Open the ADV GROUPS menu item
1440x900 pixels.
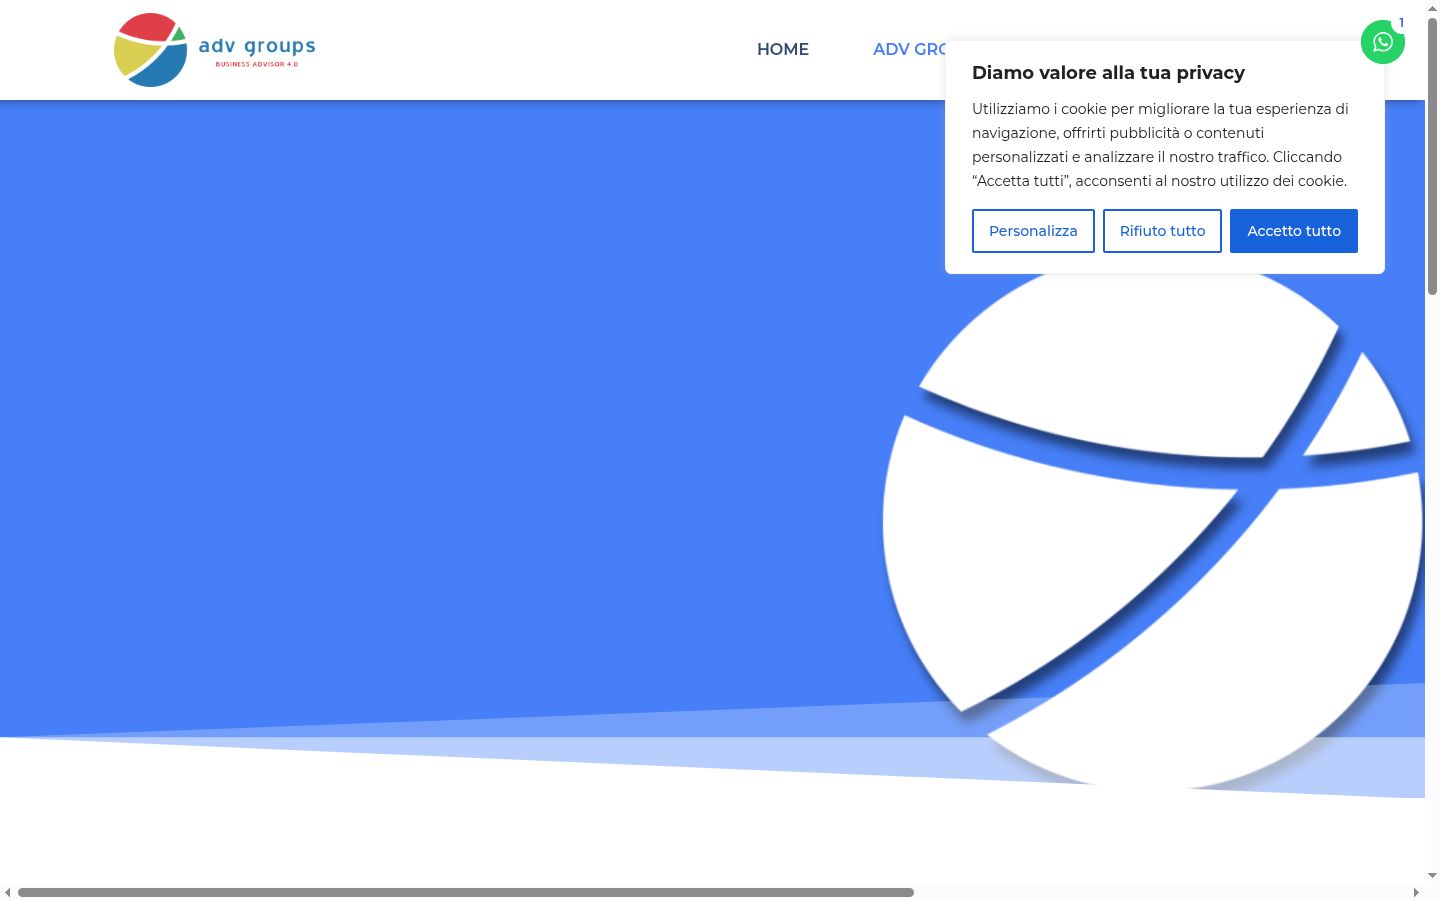click(909, 49)
